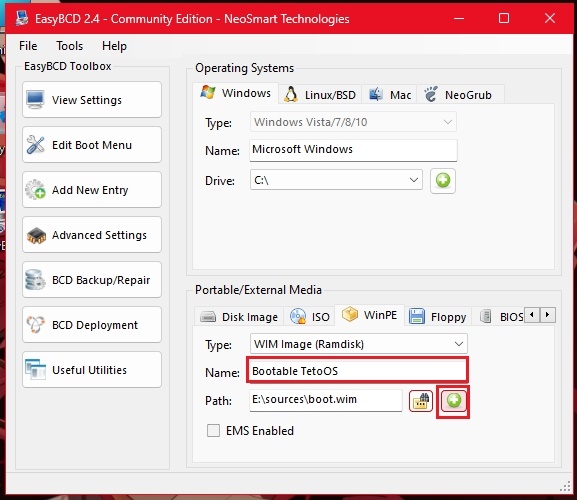Open the File menu

[x=28, y=46]
